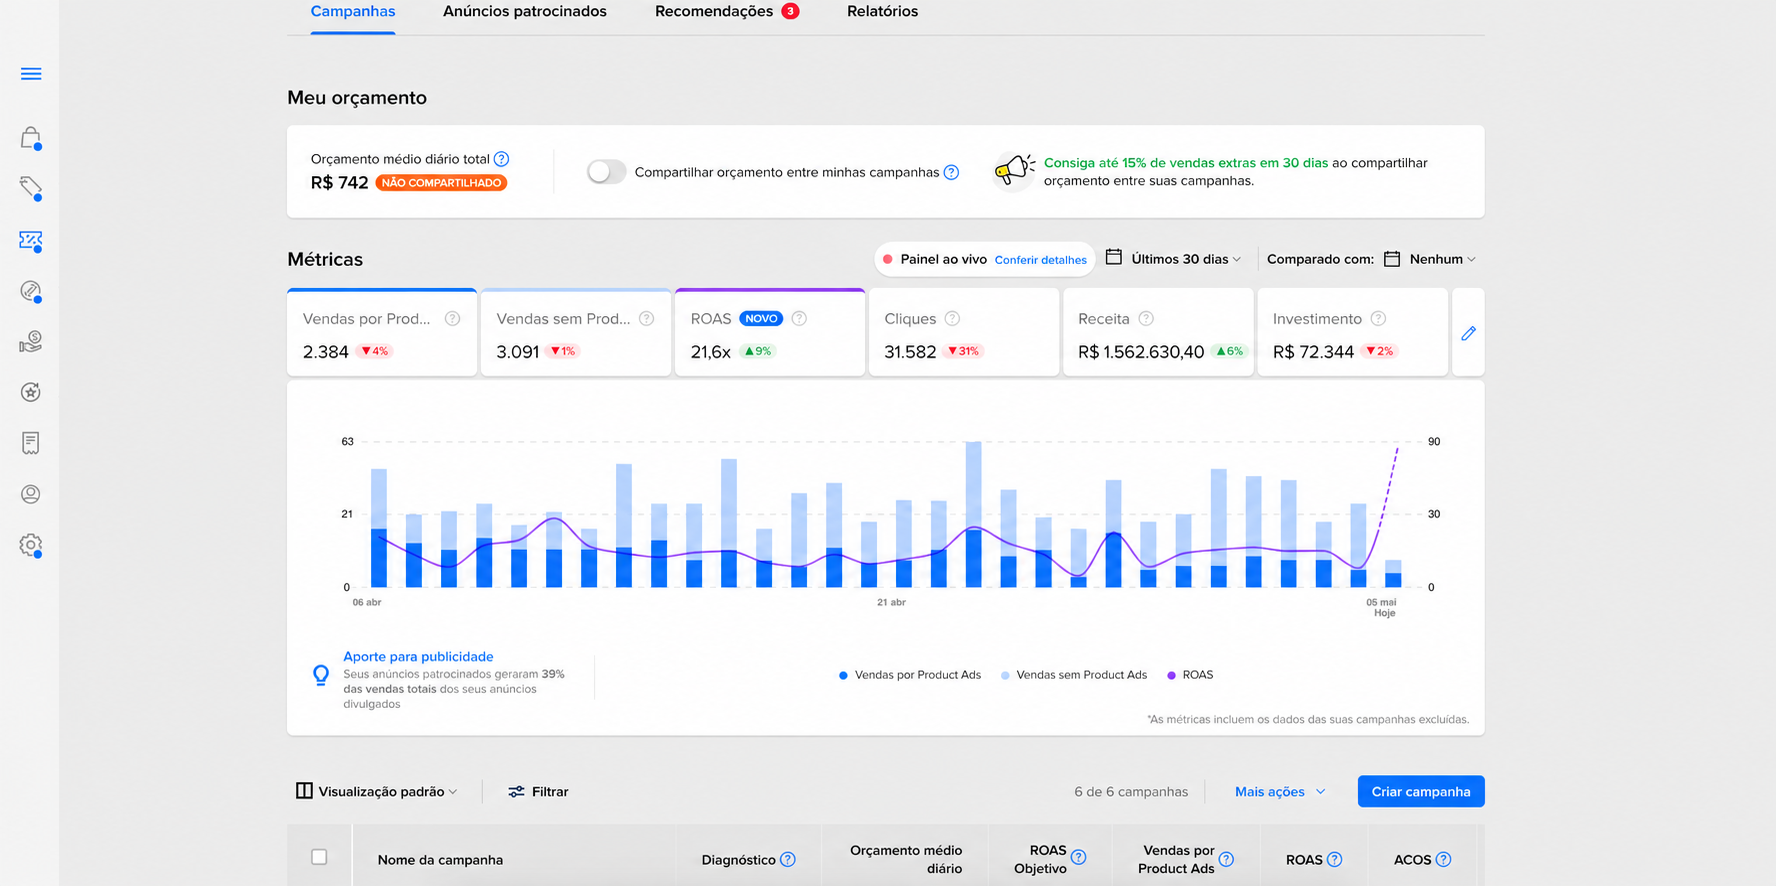
Task: Open the settings gear sidebar icon
Action: coord(31,545)
